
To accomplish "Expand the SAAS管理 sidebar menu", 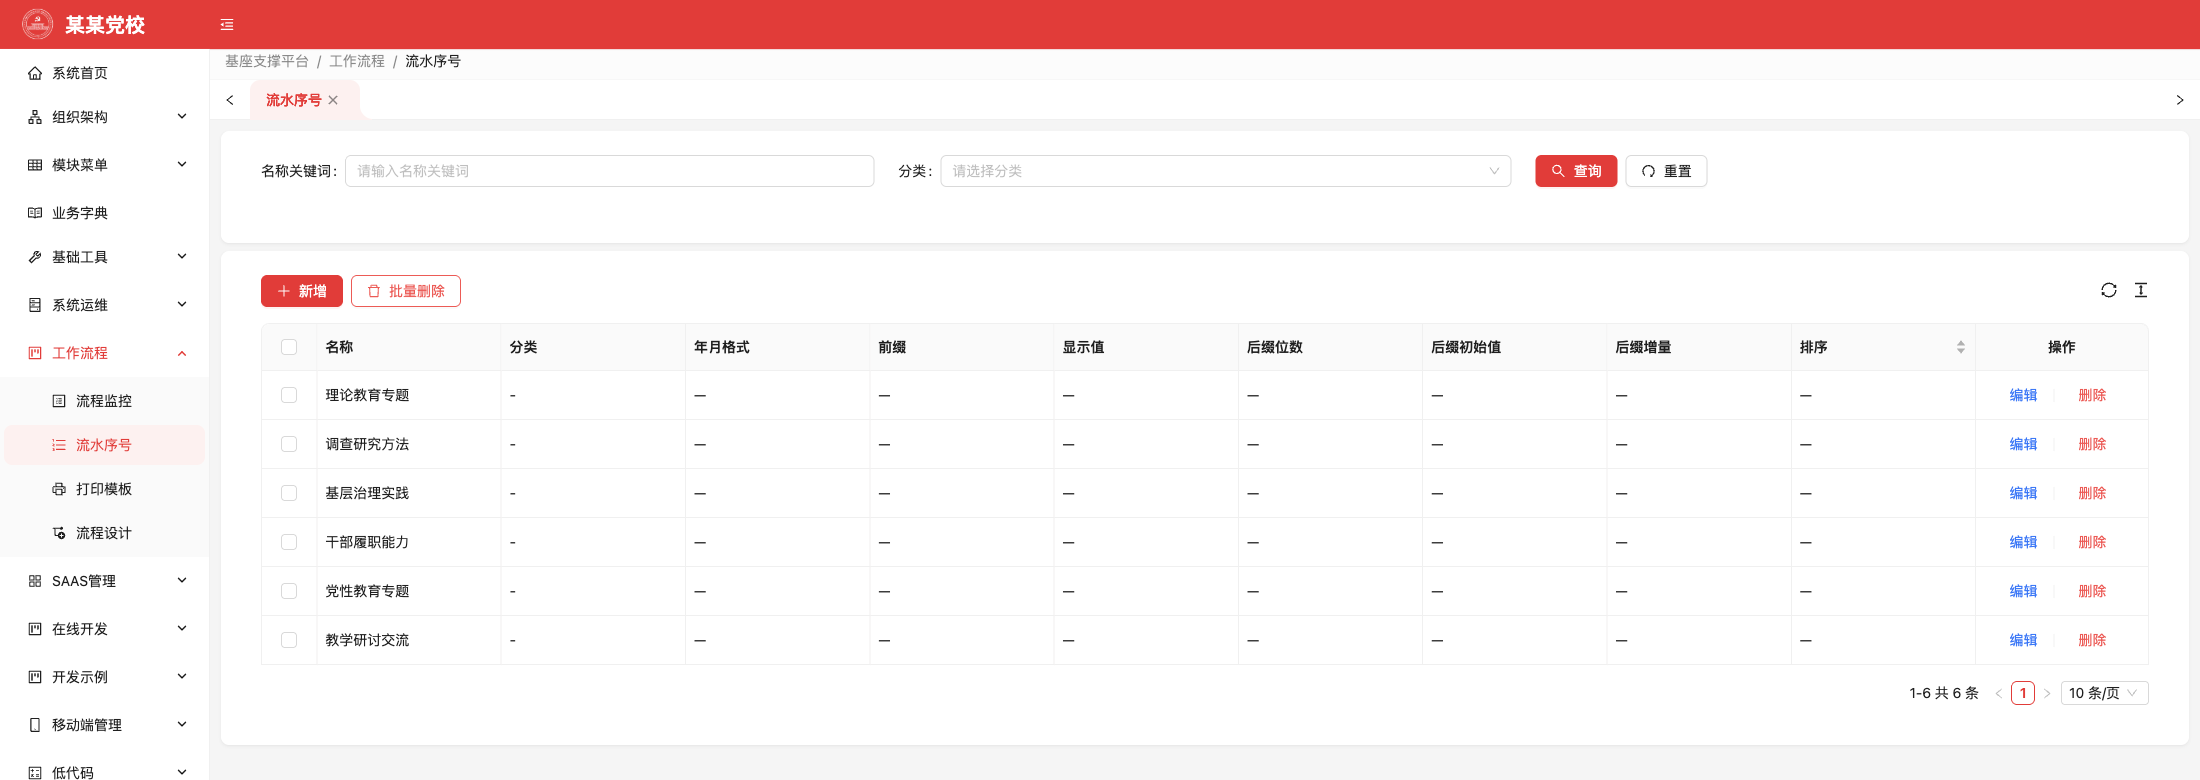I will pos(105,581).
